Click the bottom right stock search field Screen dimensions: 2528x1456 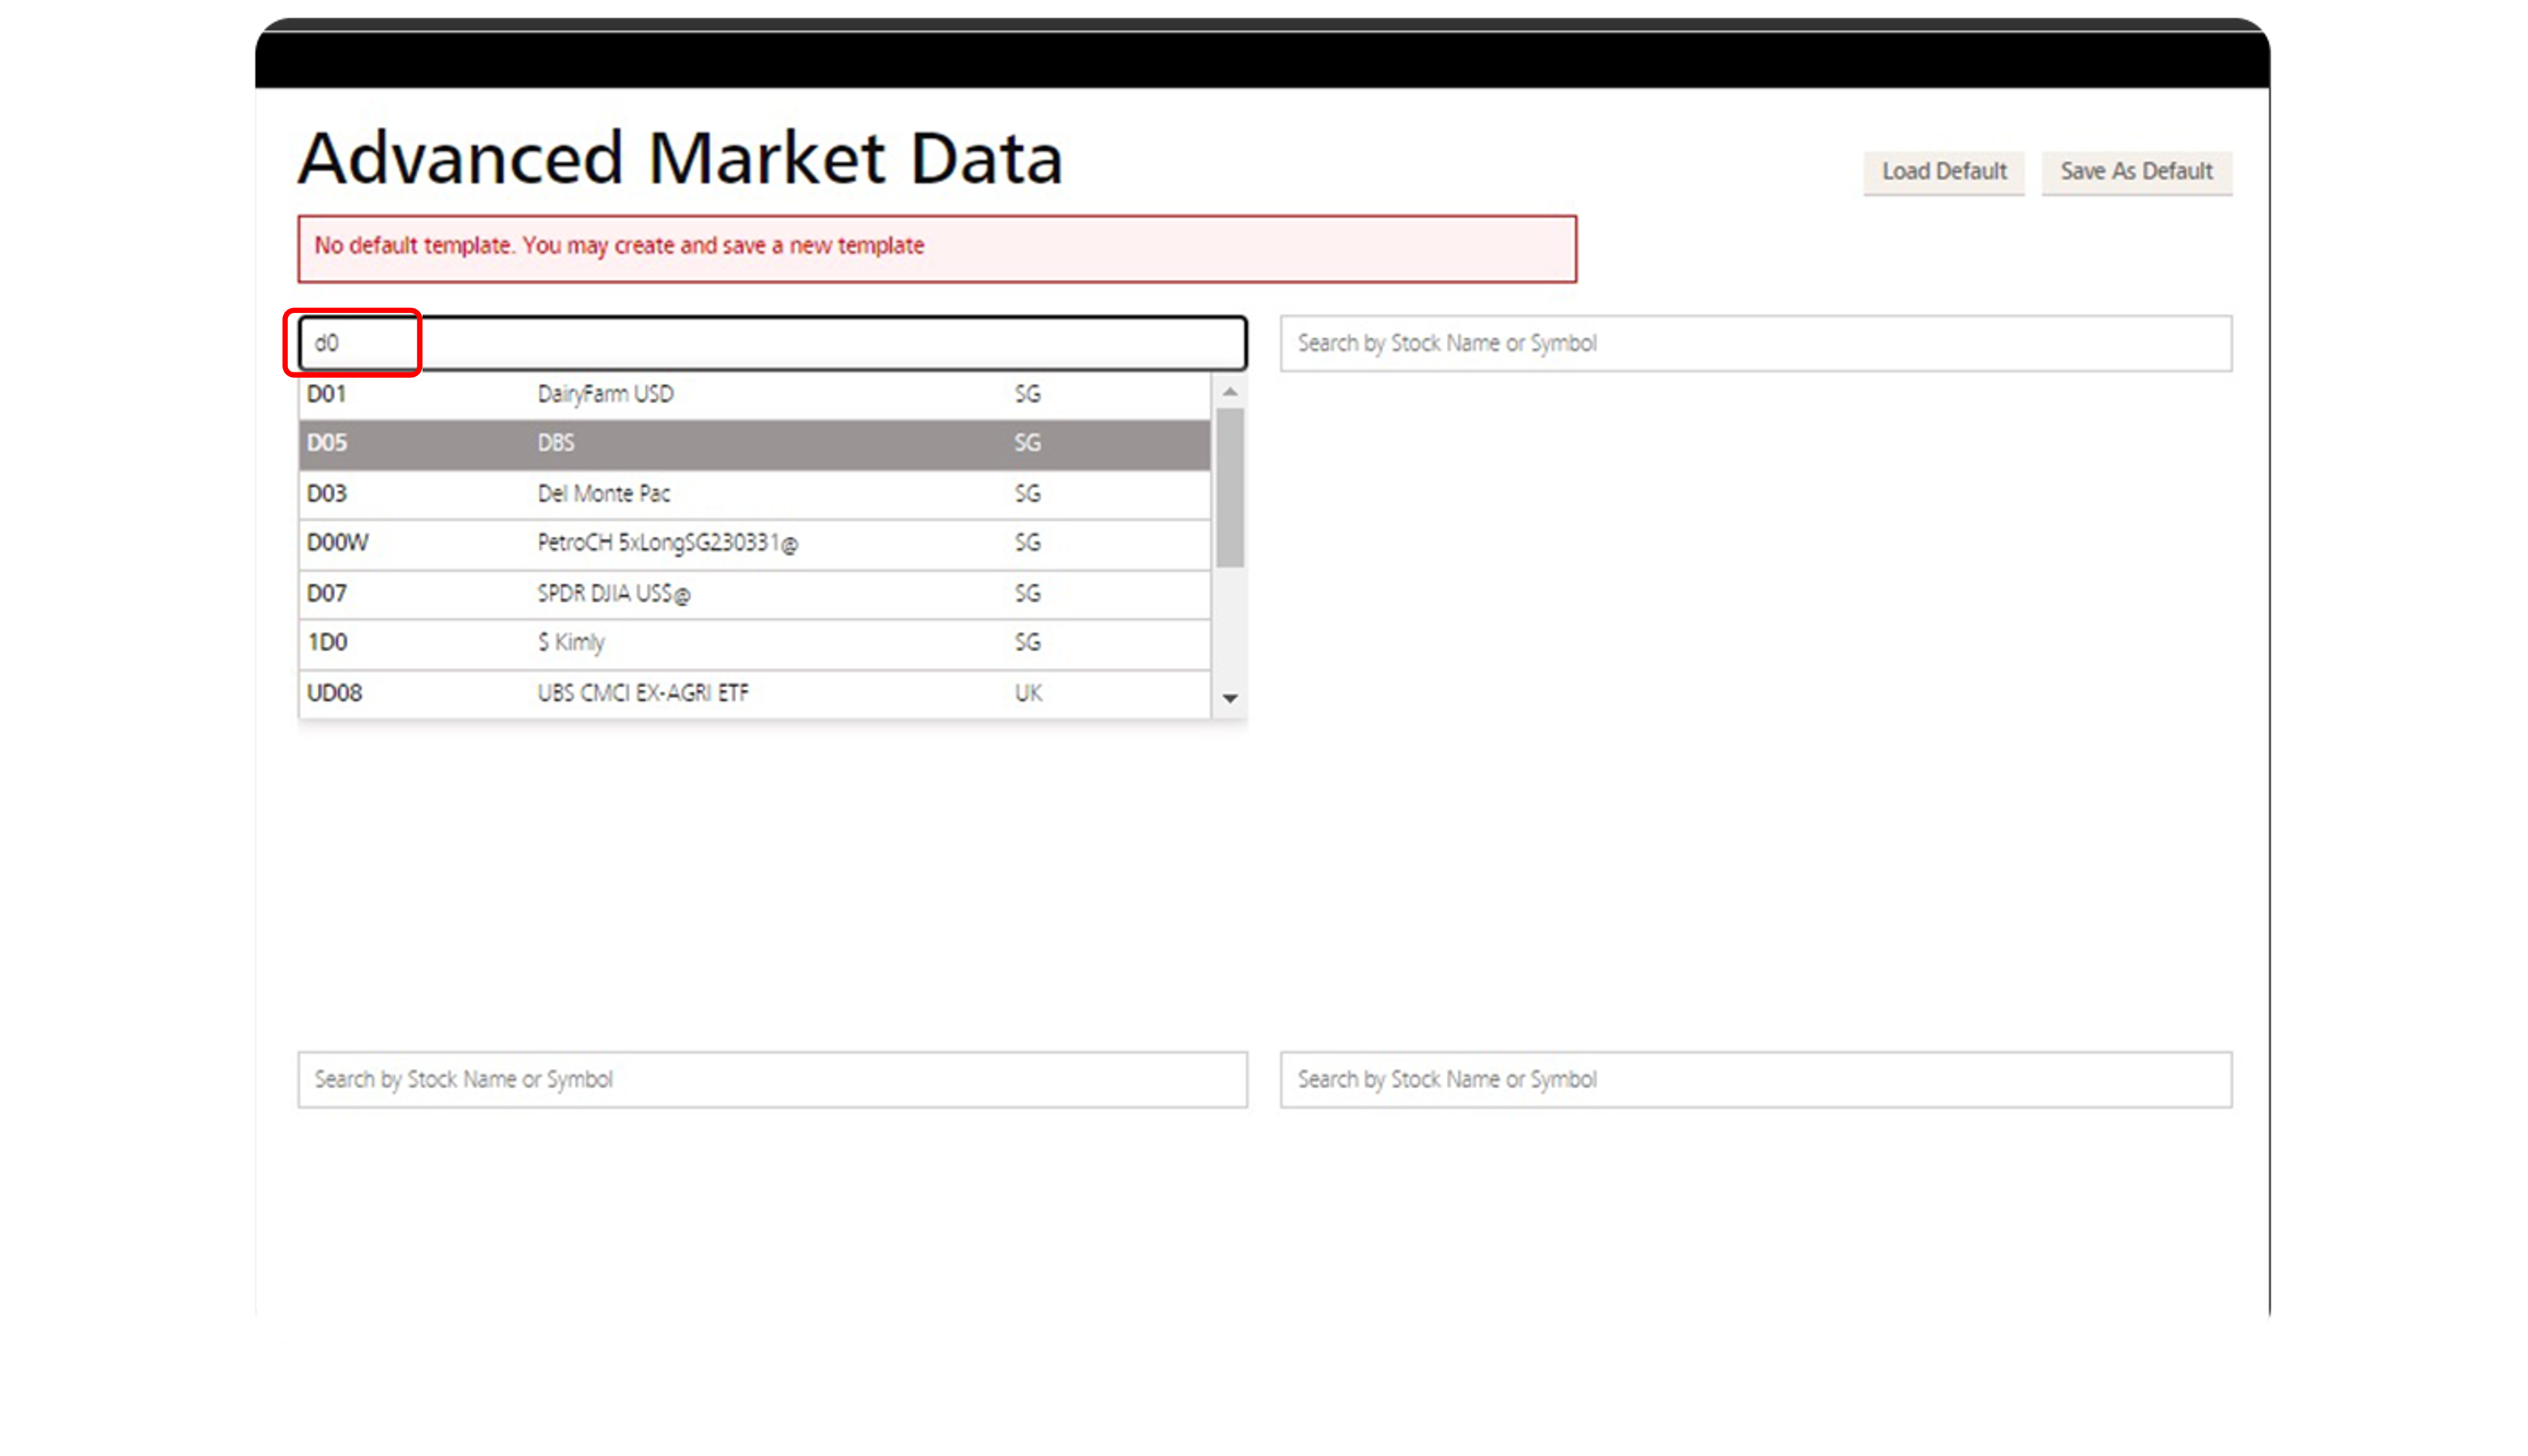[1755, 1079]
